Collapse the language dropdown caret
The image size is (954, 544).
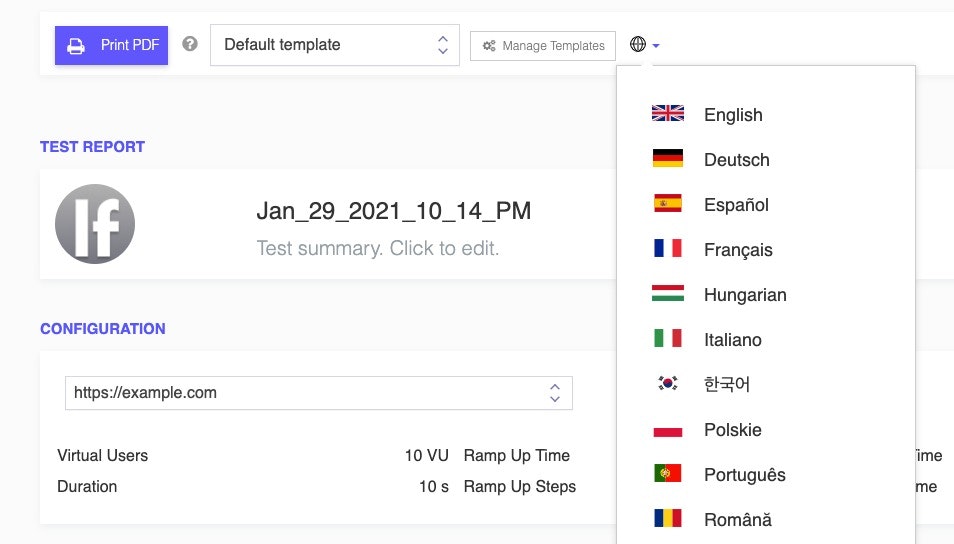(x=656, y=46)
